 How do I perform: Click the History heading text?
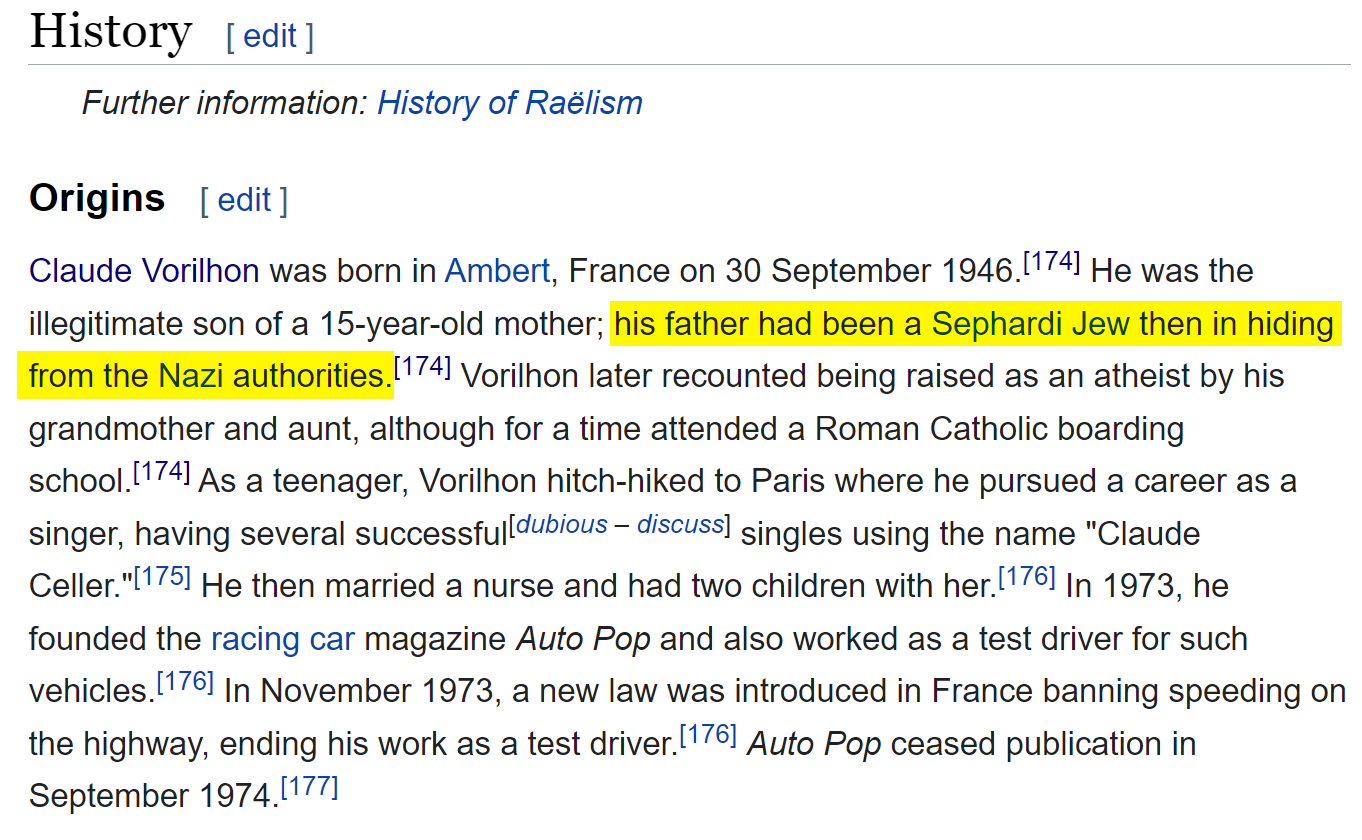110,31
